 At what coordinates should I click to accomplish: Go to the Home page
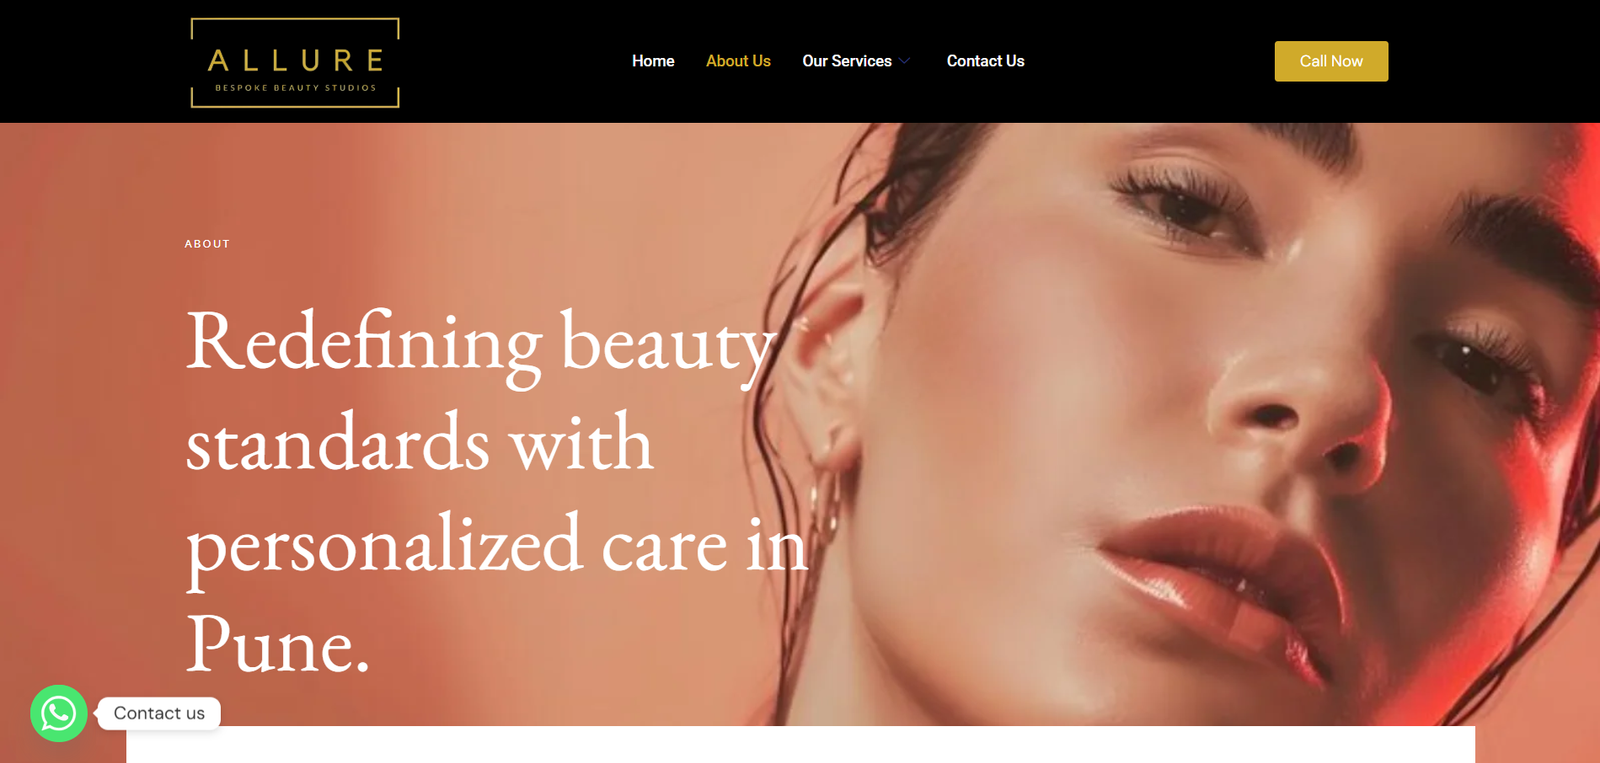[653, 61]
